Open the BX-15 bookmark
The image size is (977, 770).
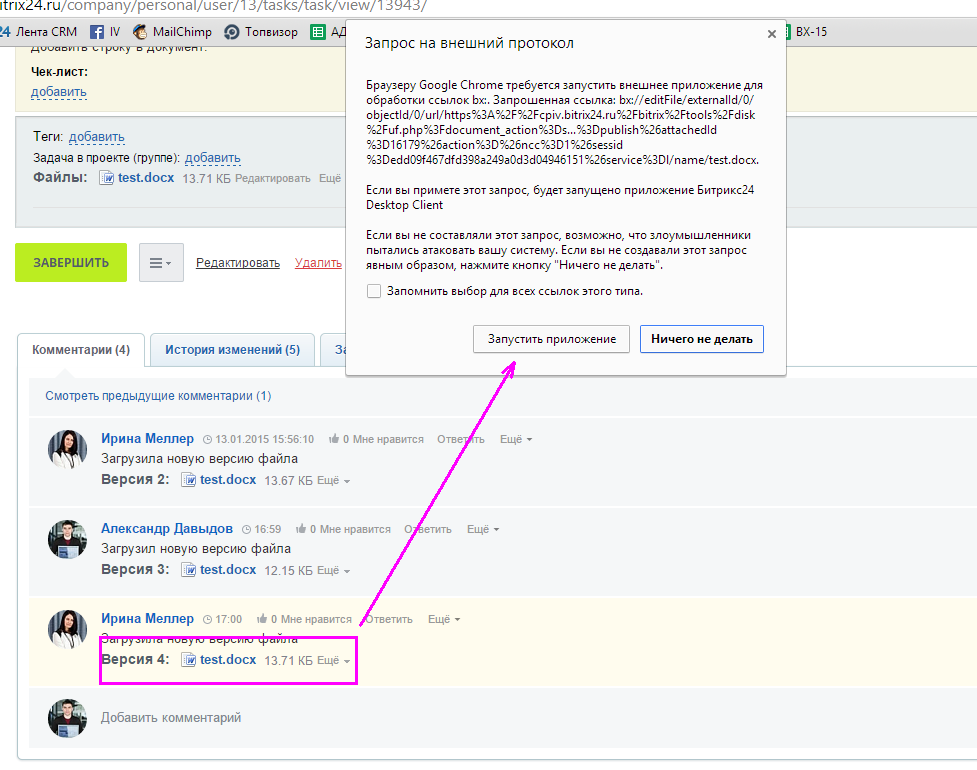point(808,32)
